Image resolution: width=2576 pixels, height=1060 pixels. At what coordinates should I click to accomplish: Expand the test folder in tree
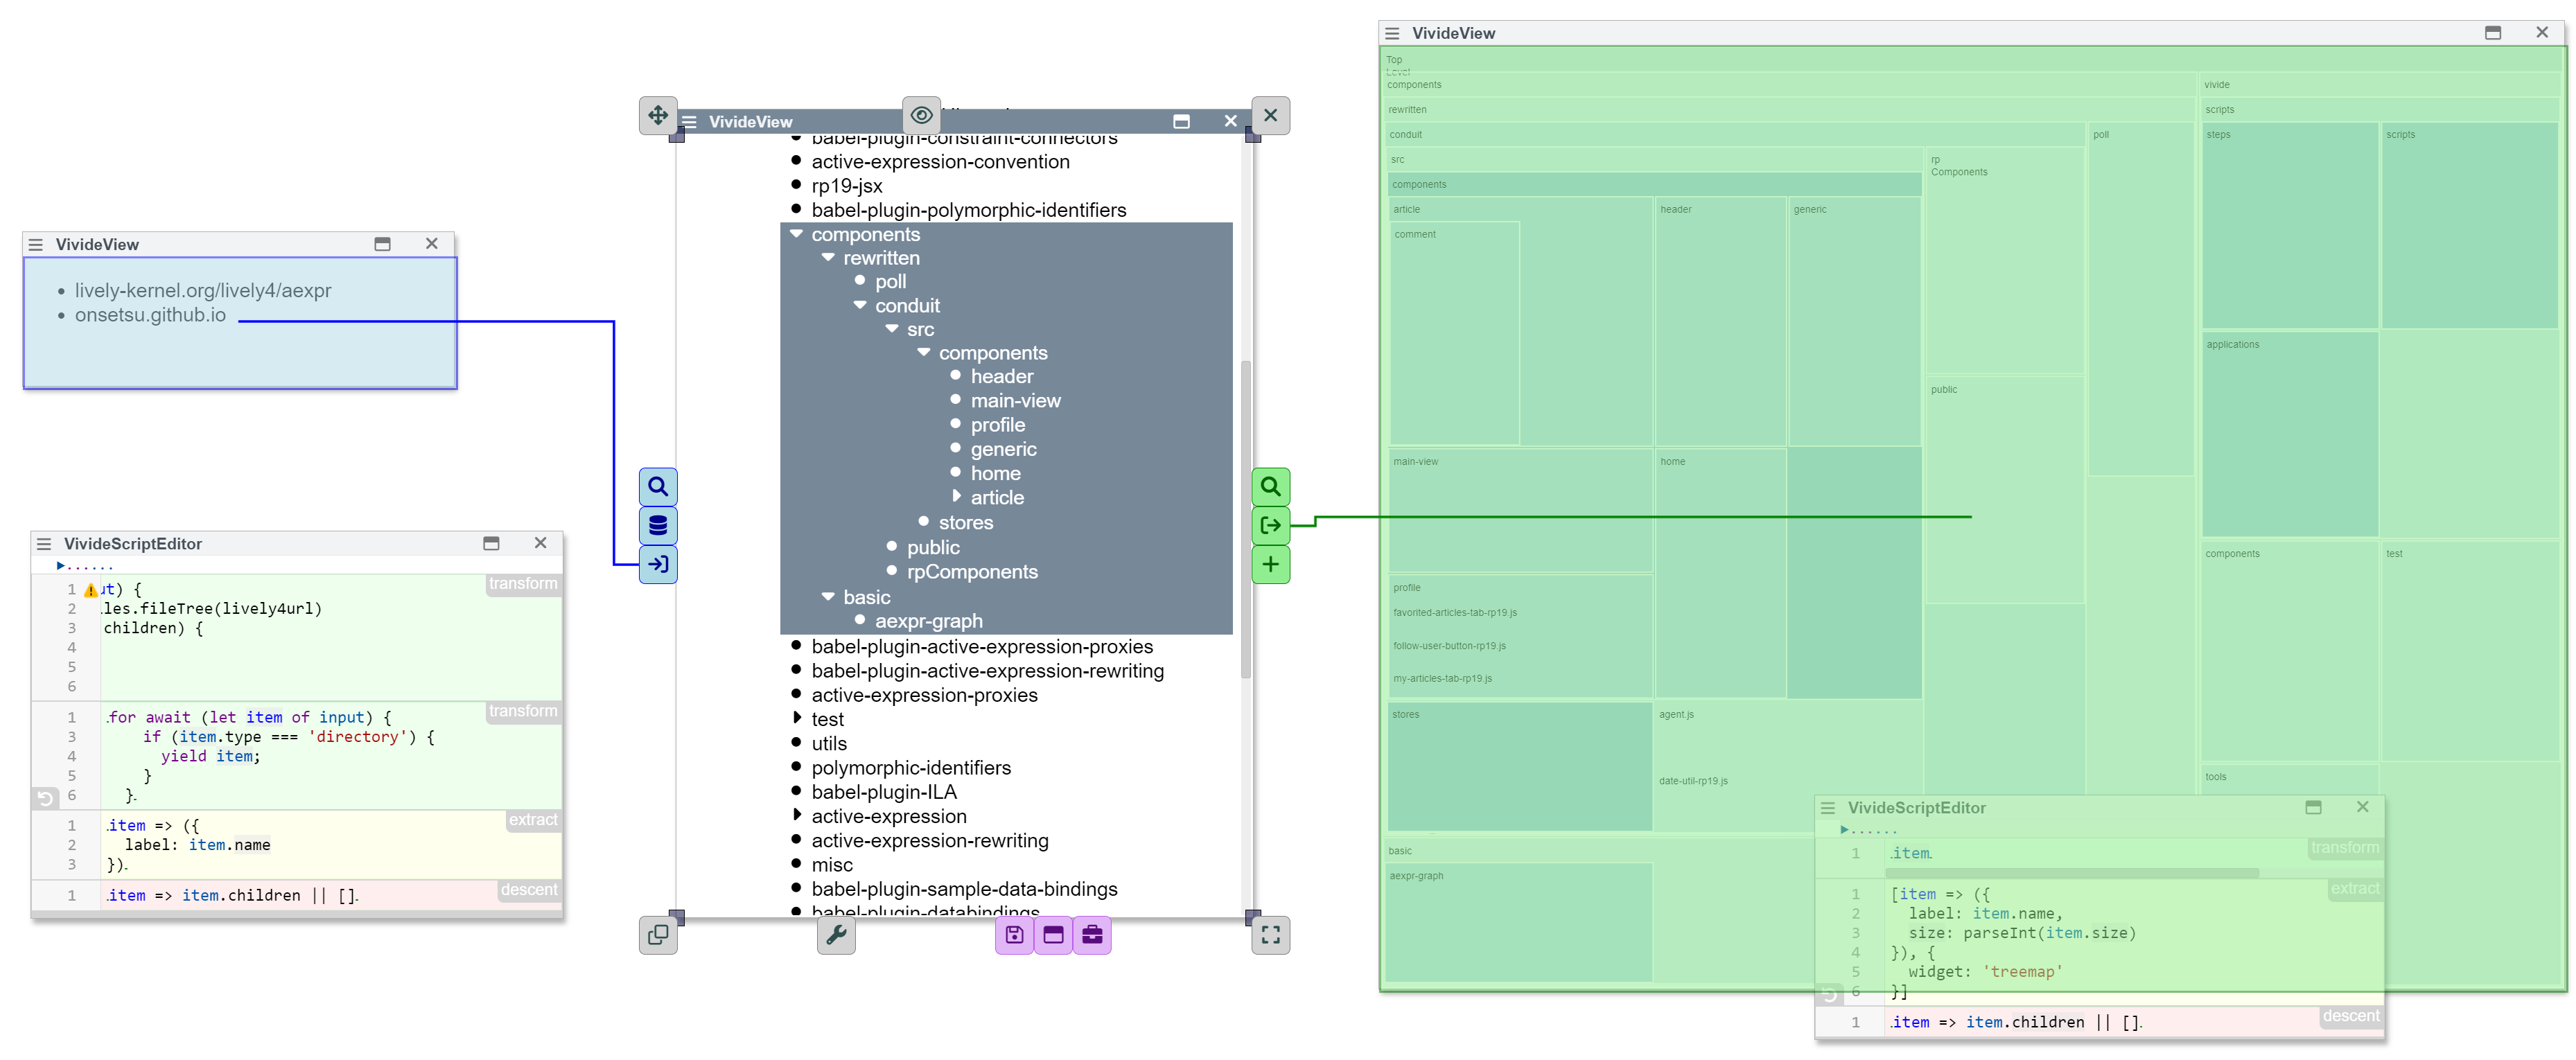coord(796,718)
